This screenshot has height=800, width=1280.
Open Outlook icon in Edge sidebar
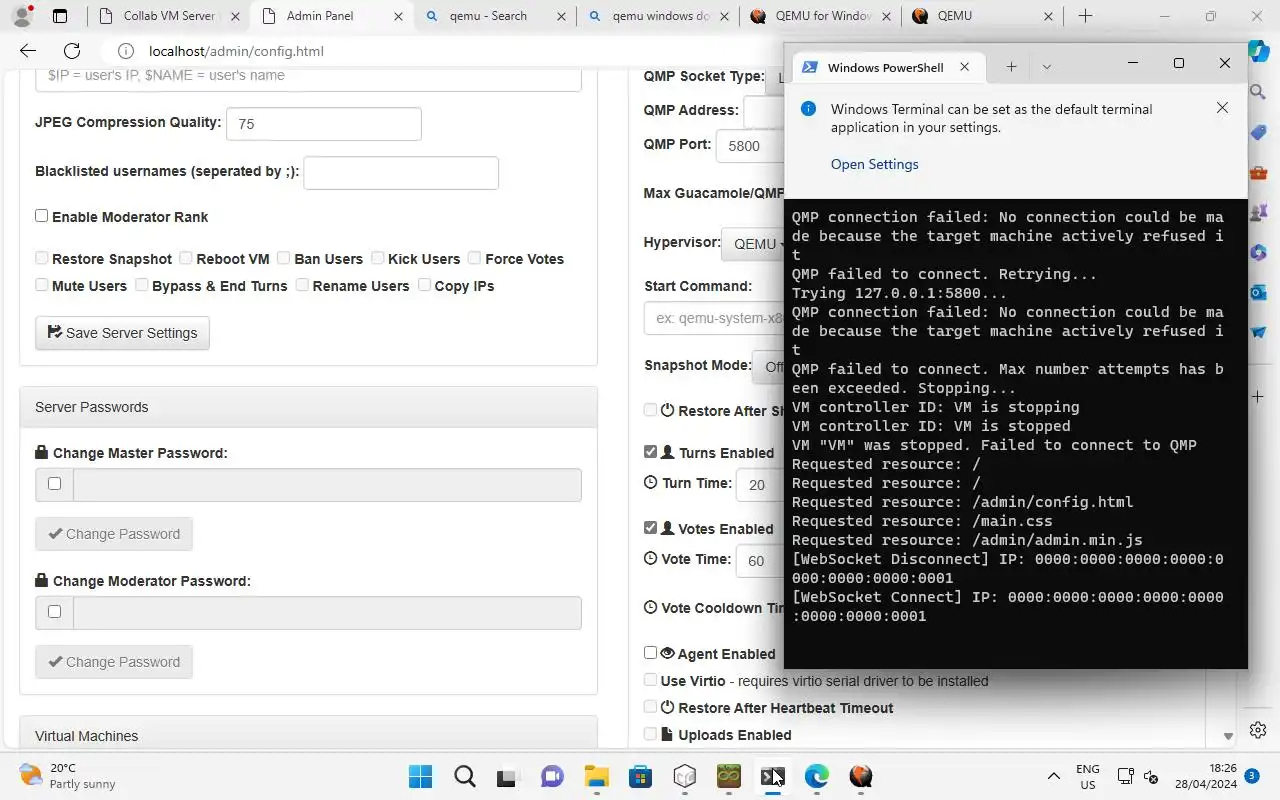[1258, 292]
